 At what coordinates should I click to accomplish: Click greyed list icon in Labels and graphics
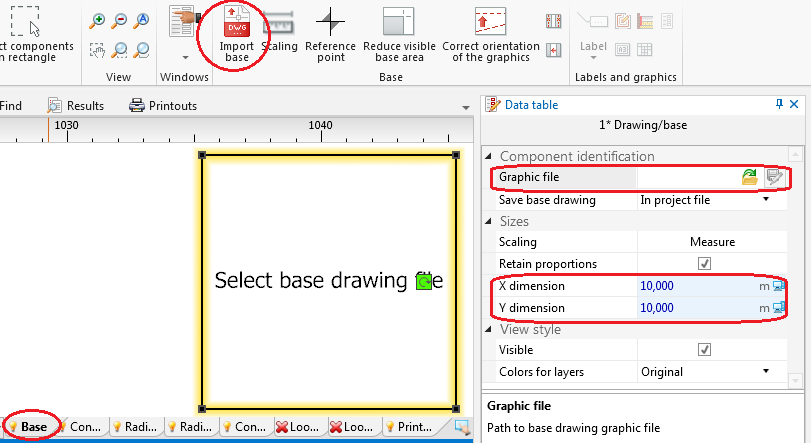[x=667, y=21]
